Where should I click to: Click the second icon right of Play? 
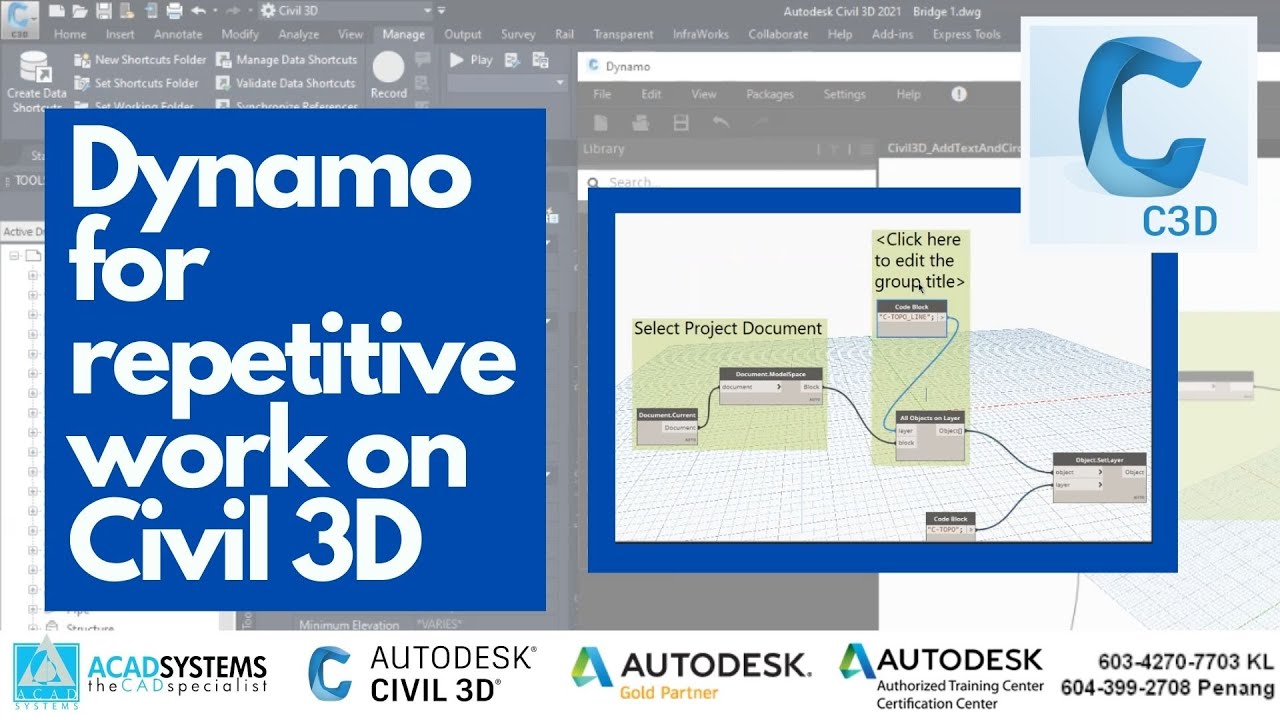pos(540,60)
